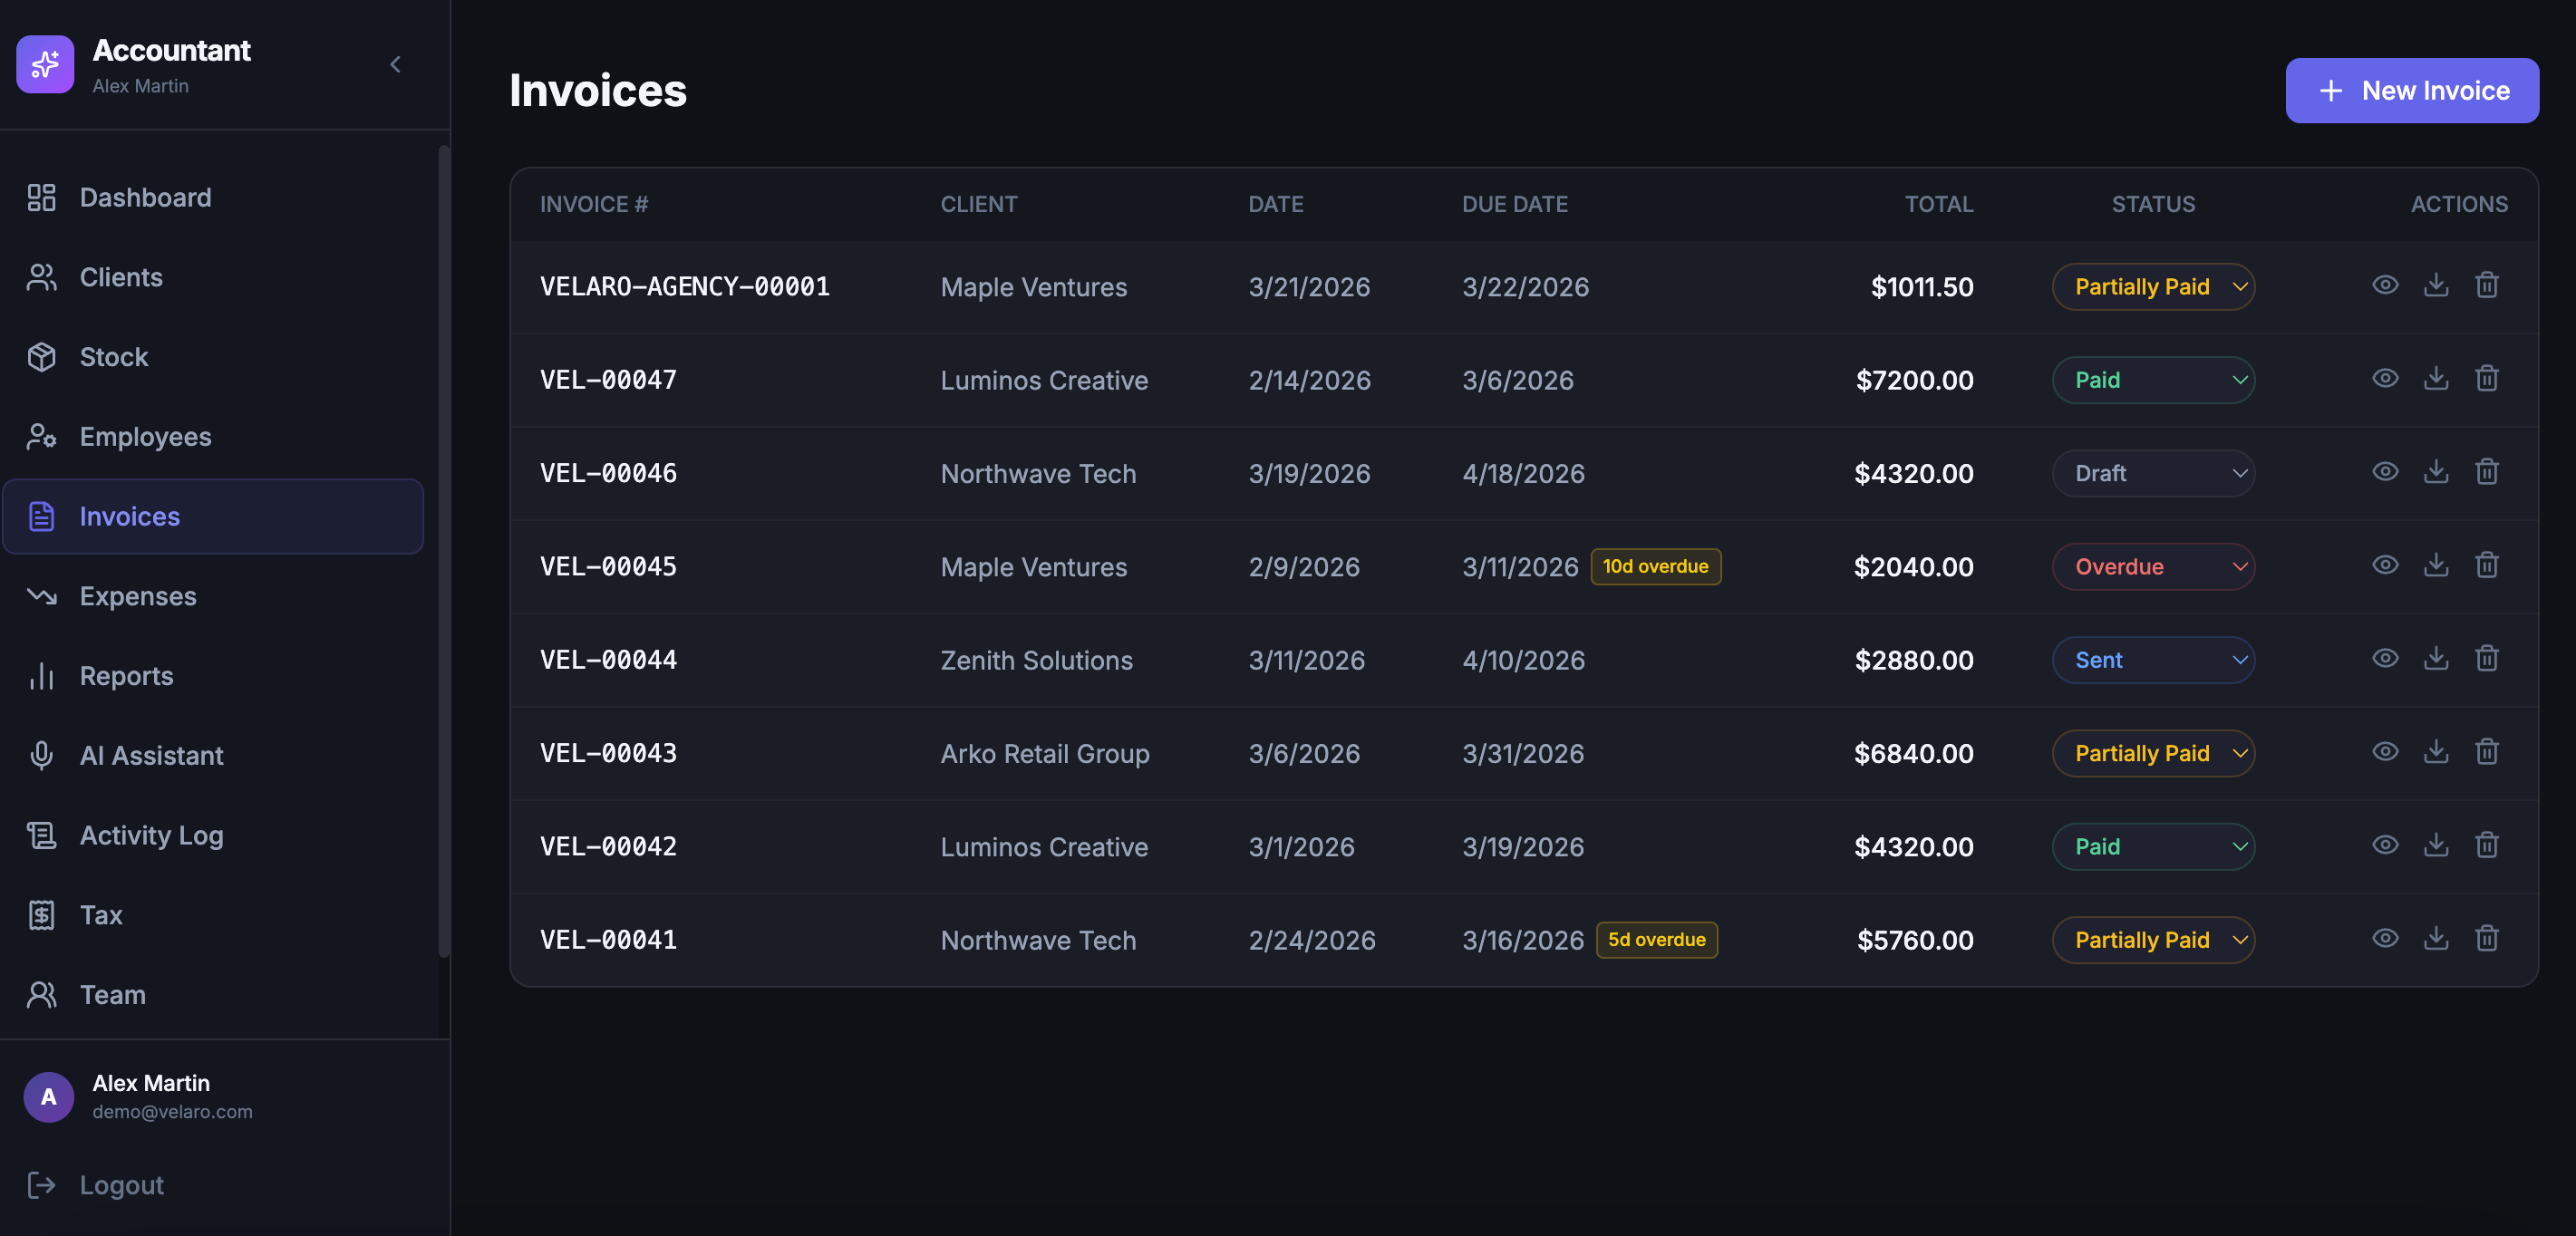
Task: Delete the VEL-00046 draft invoice
Action: coord(2486,472)
